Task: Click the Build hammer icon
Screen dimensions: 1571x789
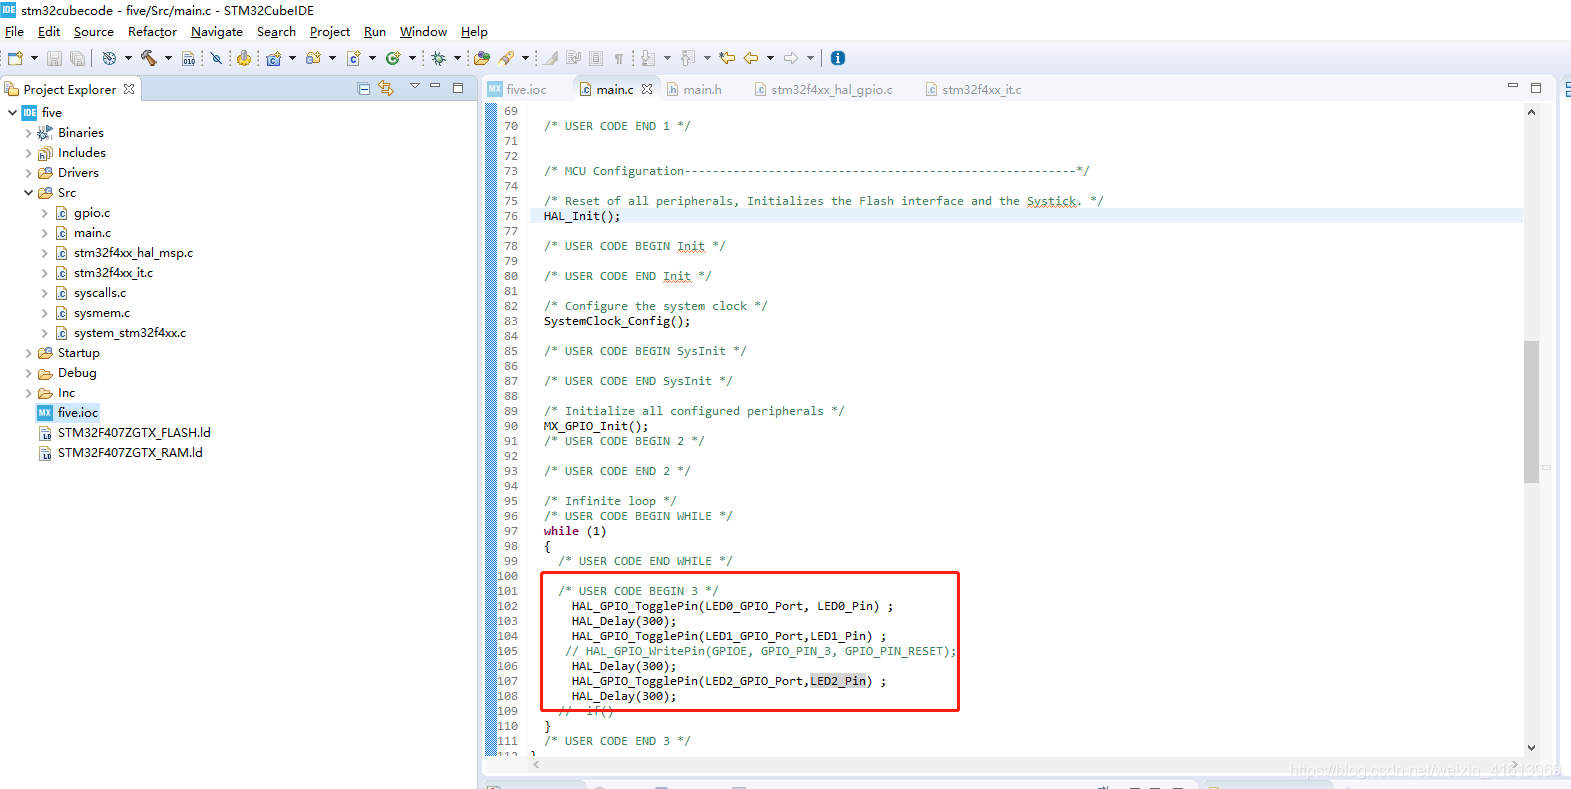Action: pyautogui.click(x=149, y=58)
